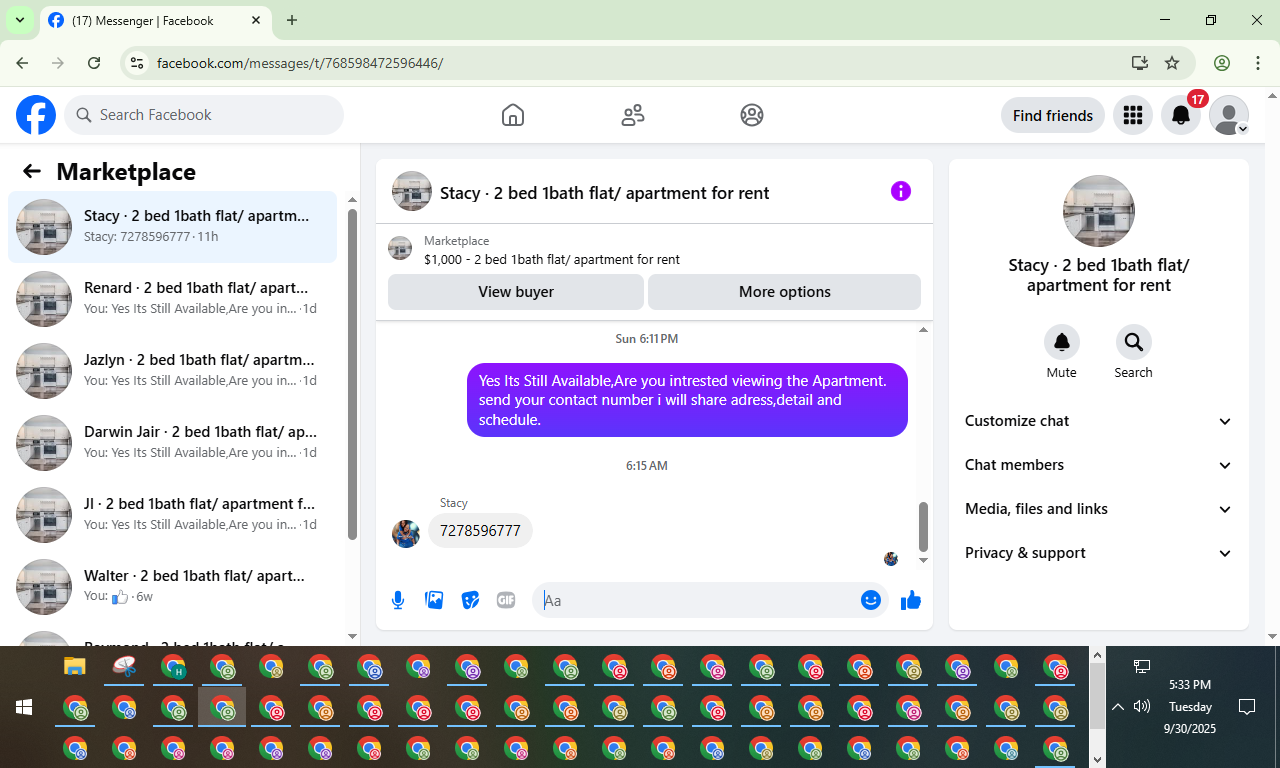Click browser Forward arrow
The height and width of the screenshot is (768, 1280).
coord(58,63)
